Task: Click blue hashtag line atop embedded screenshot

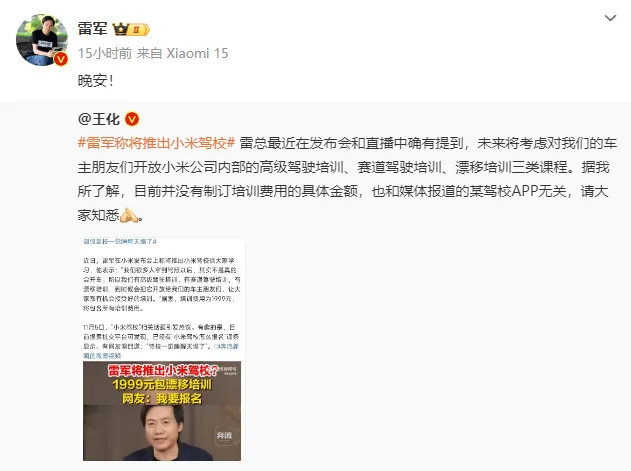Action: pos(120,242)
